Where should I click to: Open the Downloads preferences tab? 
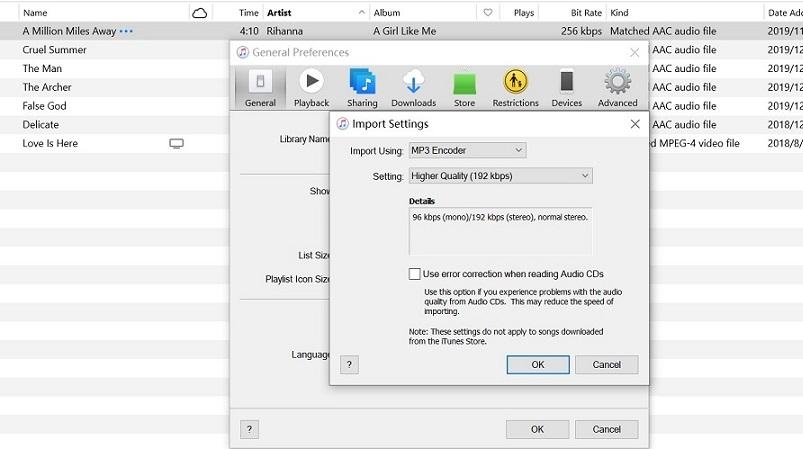[413, 88]
